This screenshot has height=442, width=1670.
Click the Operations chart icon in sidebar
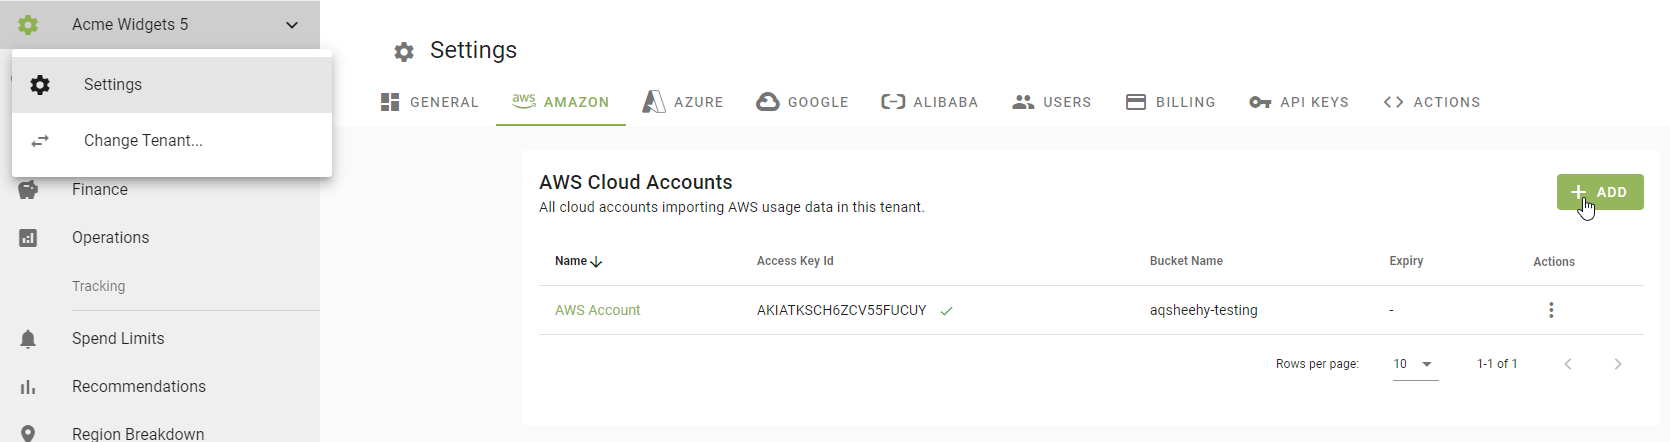tap(28, 238)
